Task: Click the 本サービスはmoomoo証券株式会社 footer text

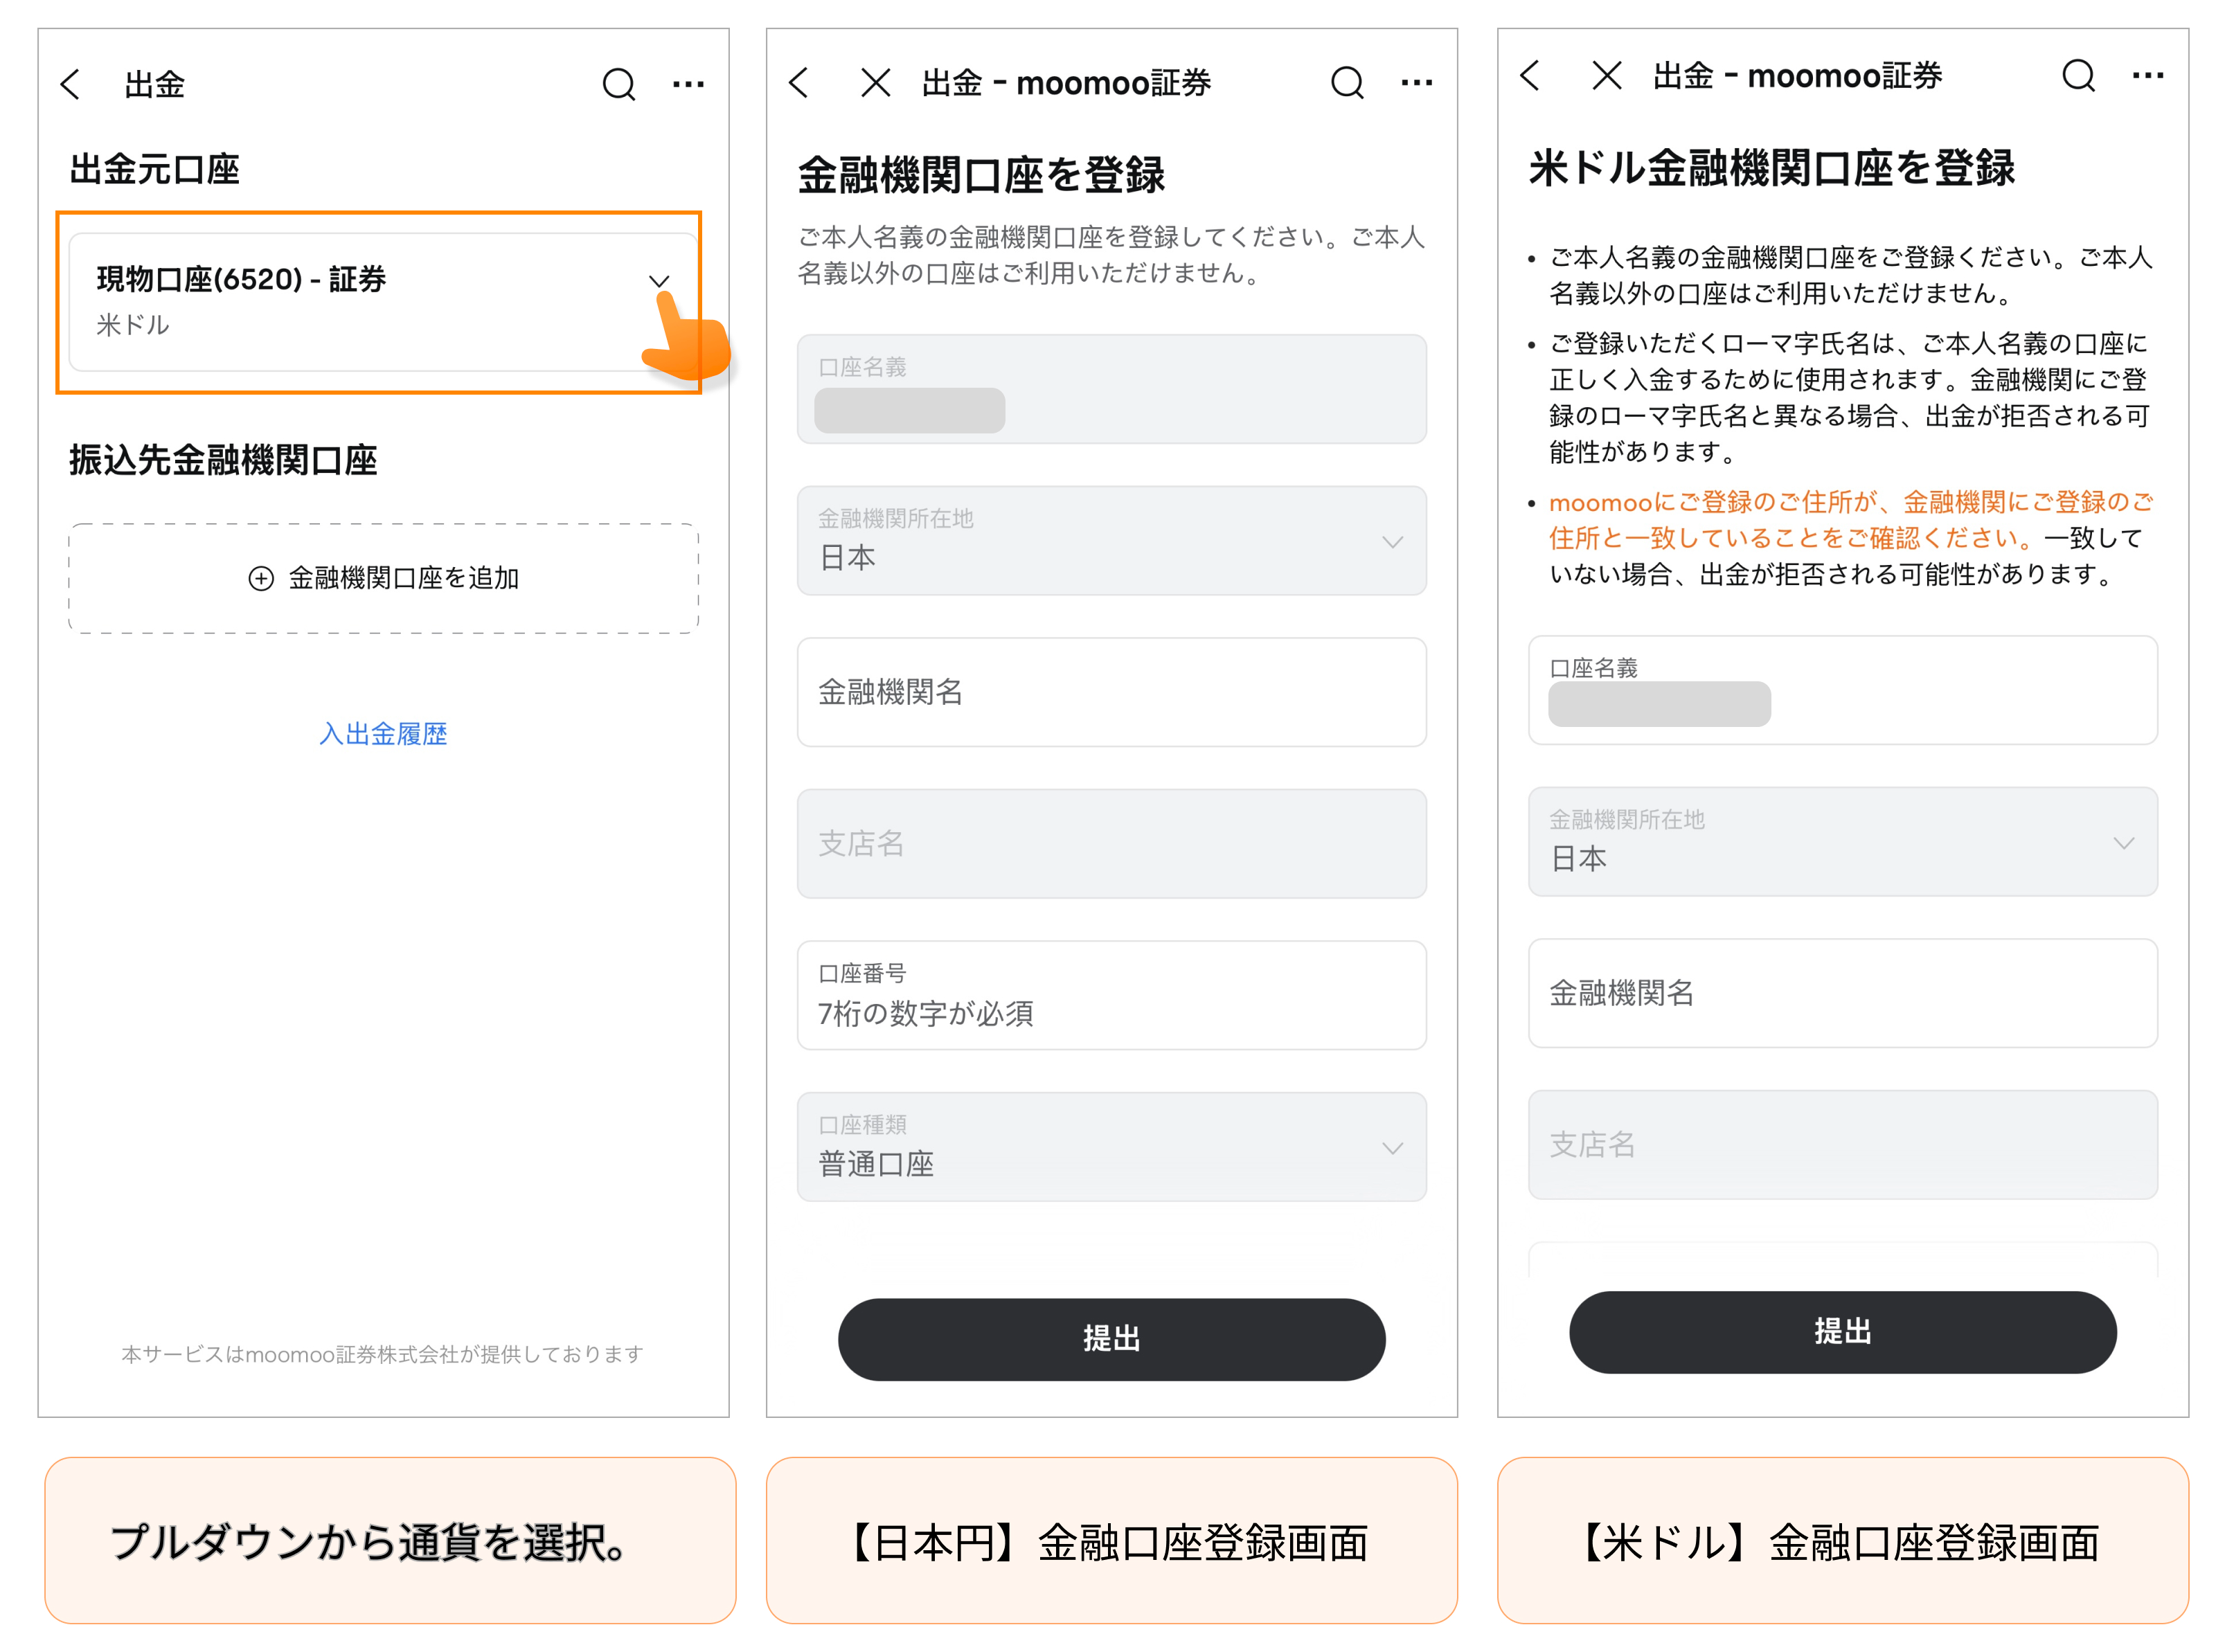Action: point(383,1354)
